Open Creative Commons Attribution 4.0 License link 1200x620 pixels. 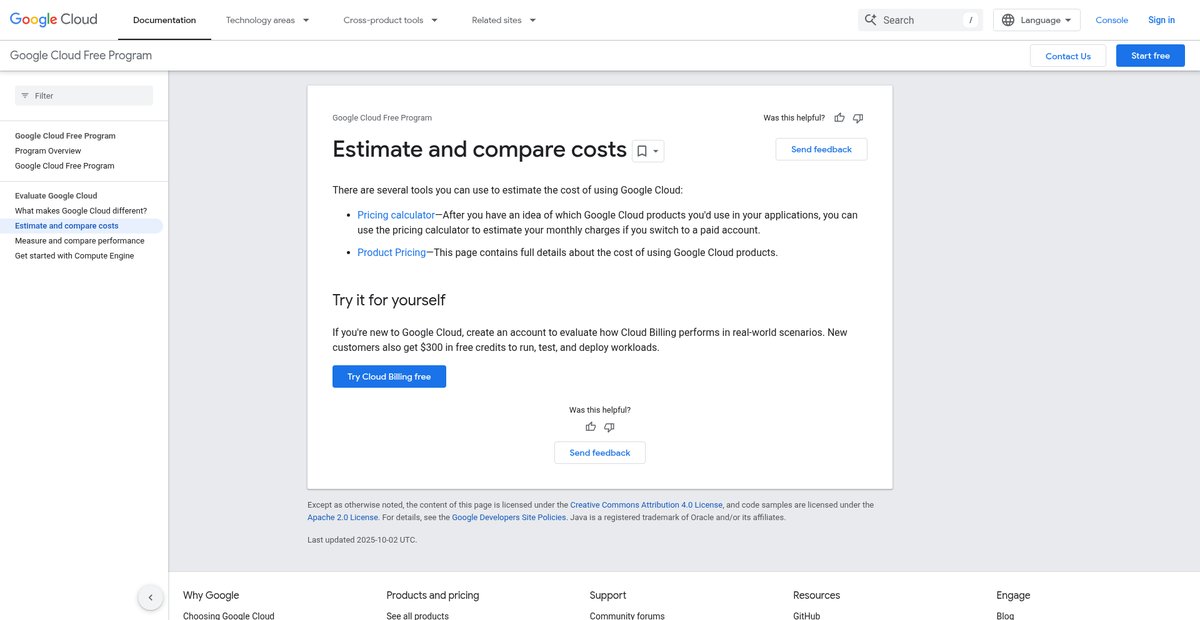(x=646, y=505)
